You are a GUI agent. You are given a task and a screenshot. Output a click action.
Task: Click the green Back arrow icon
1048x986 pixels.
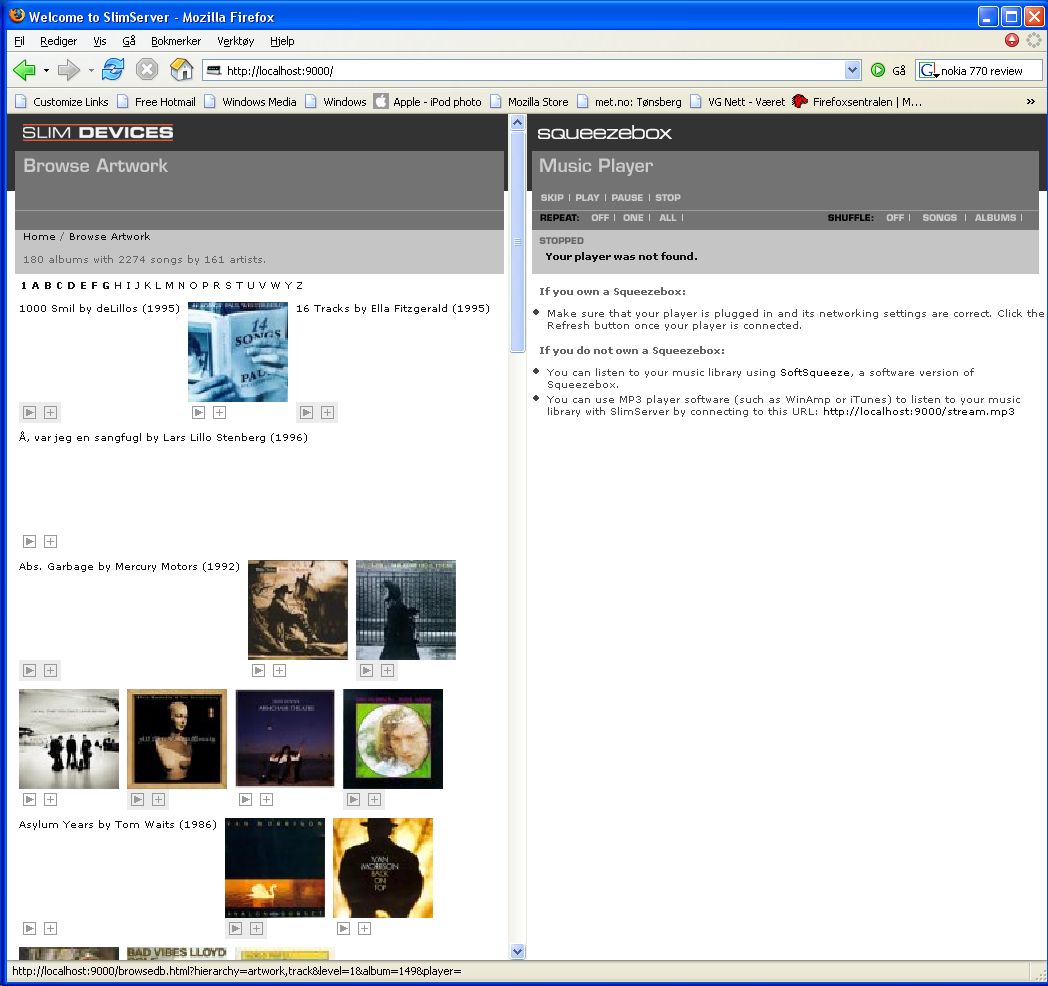pyautogui.click(x=23, y=70)
